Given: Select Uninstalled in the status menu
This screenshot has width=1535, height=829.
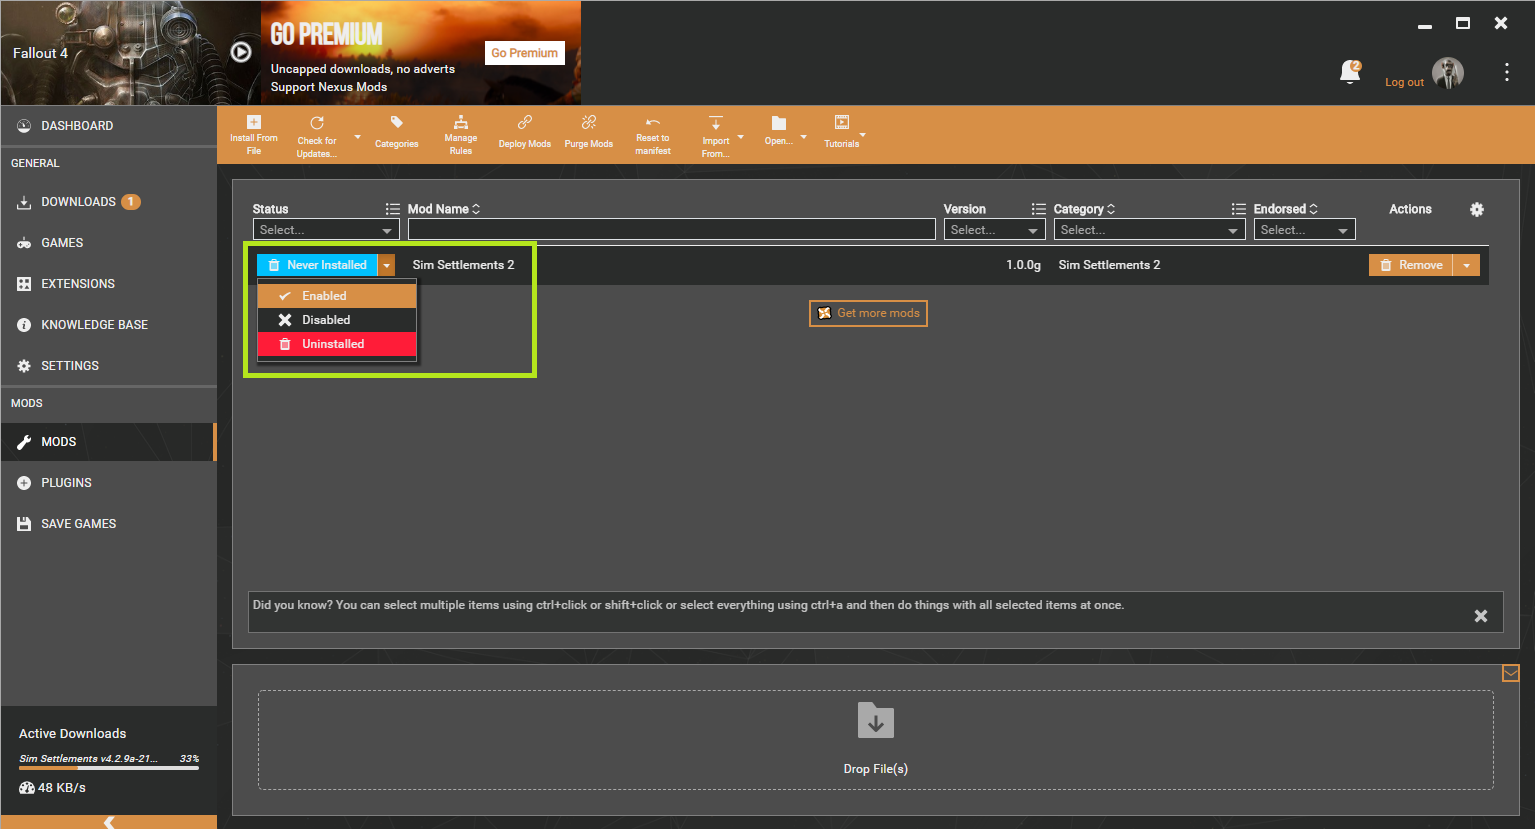Looking at the screenshot, I should point(337,344).
